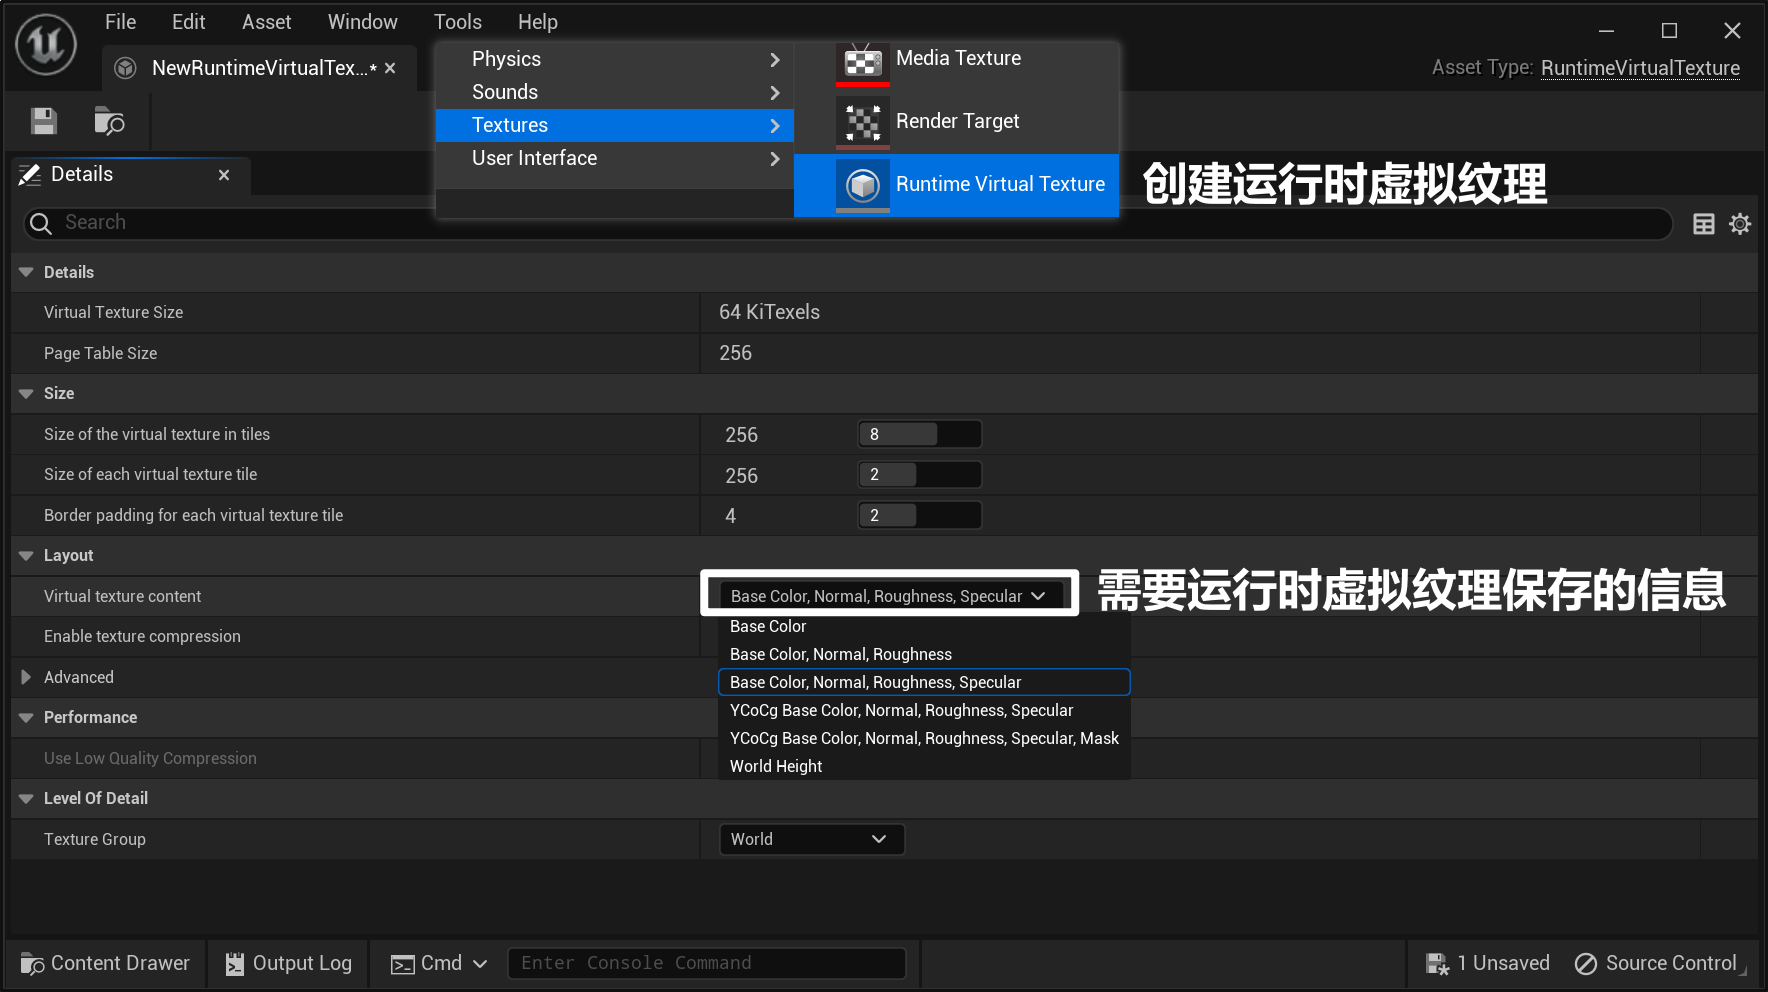Open the File menu

pos(121,22)
